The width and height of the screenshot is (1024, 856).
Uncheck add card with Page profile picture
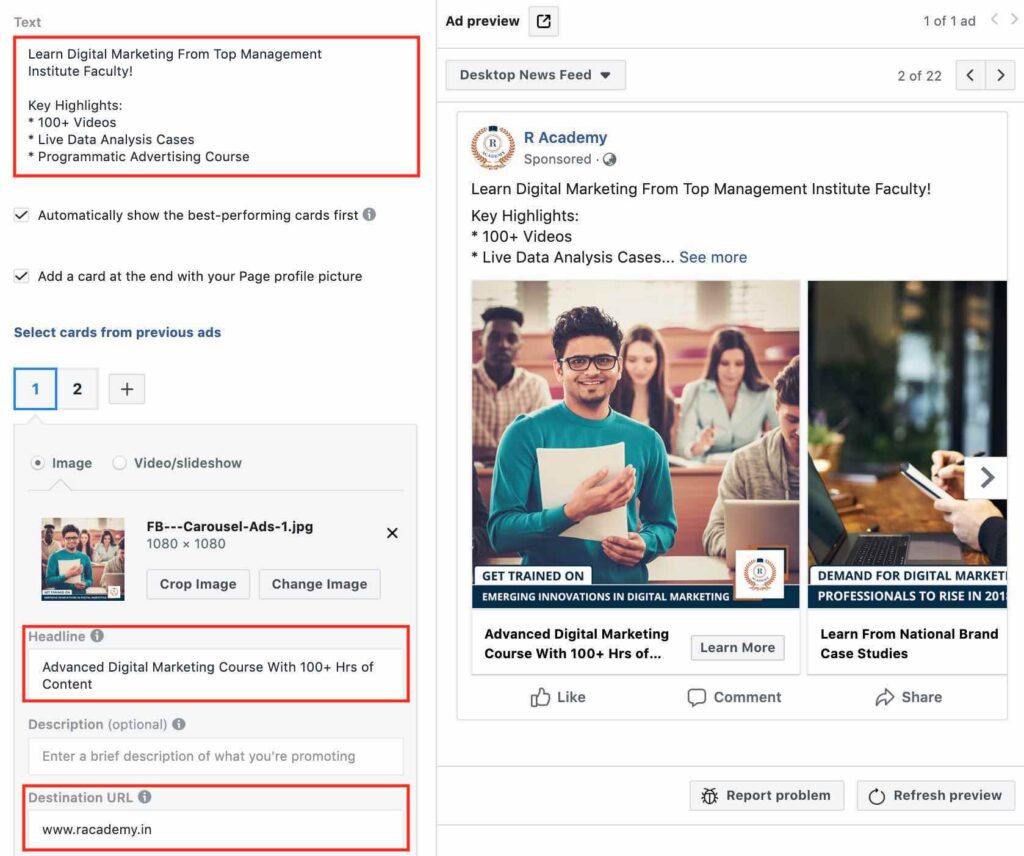point(22,277)
